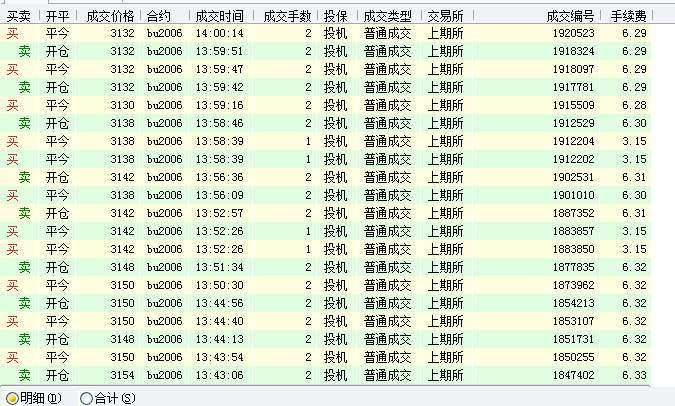Click 平今 in the 13:56:09 row
675x406 pixels.
pos(57,195)
